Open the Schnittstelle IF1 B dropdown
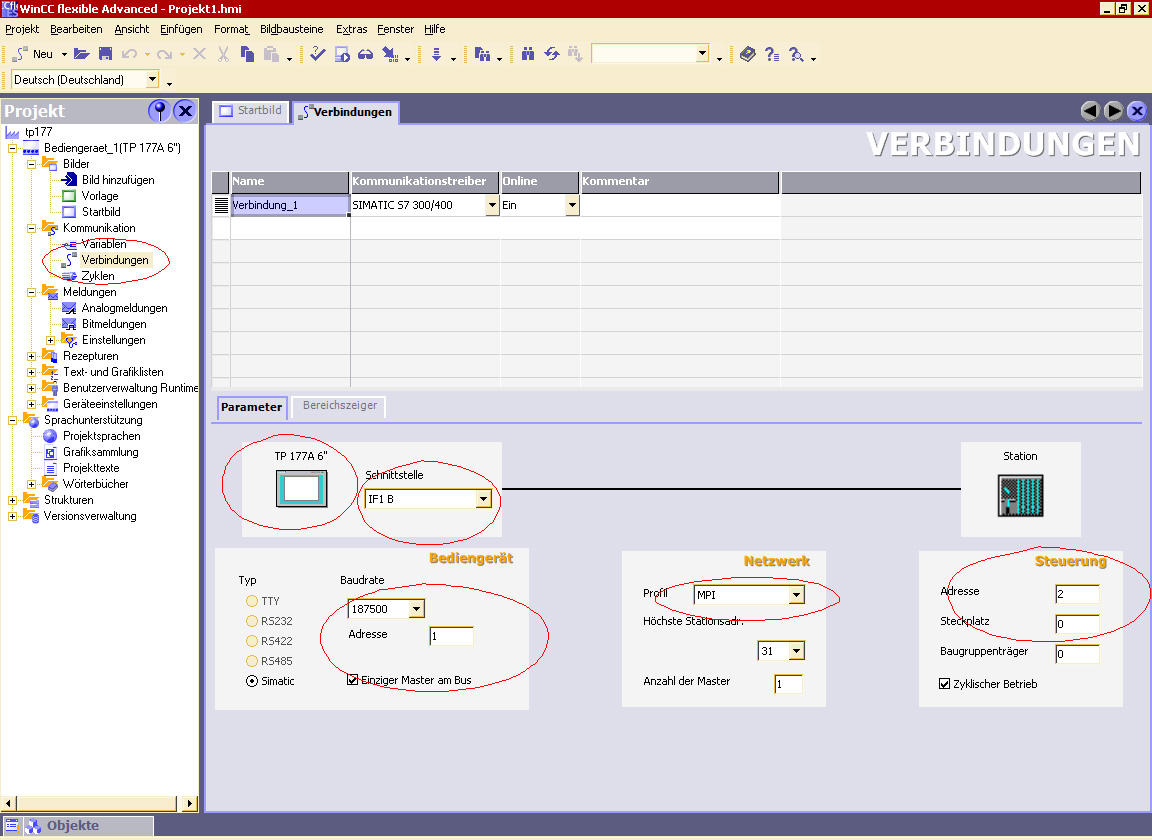 483,499
